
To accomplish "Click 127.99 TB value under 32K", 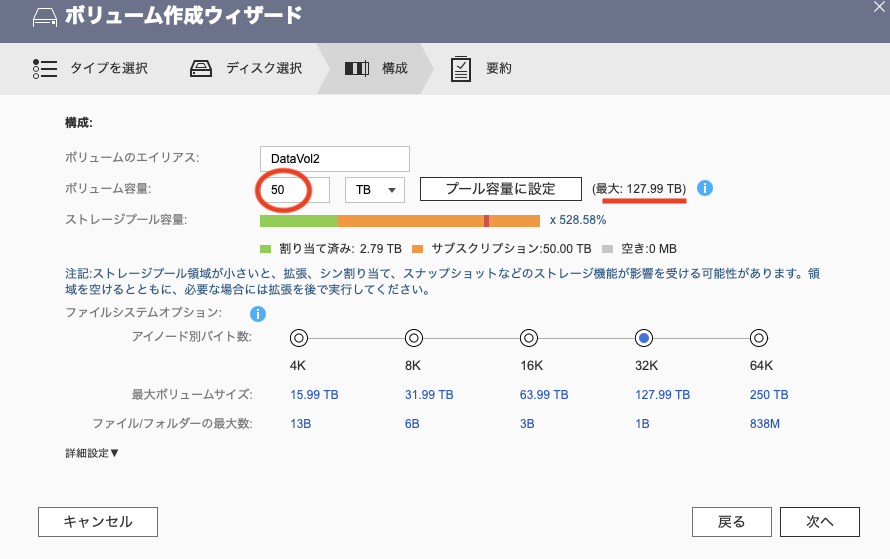I will (x=662, y=395).
